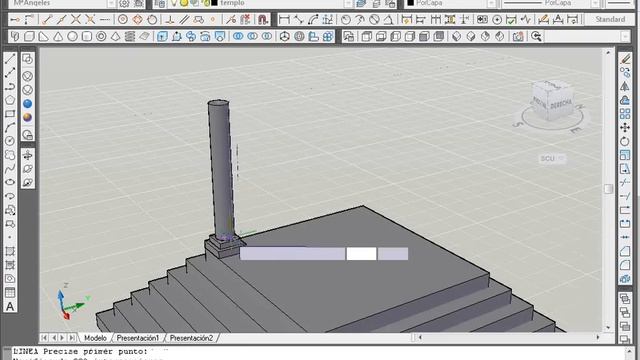Select the Line draw tool
This screenshot has height=360, width=640.
(x=10, y=59)
